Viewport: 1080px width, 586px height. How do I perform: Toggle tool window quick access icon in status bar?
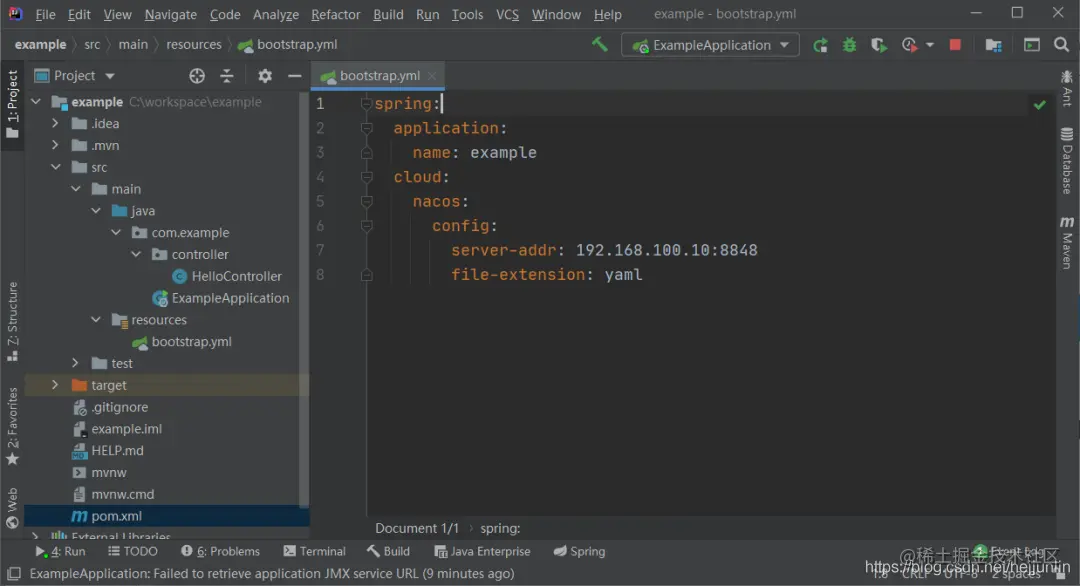click(14, 574)
